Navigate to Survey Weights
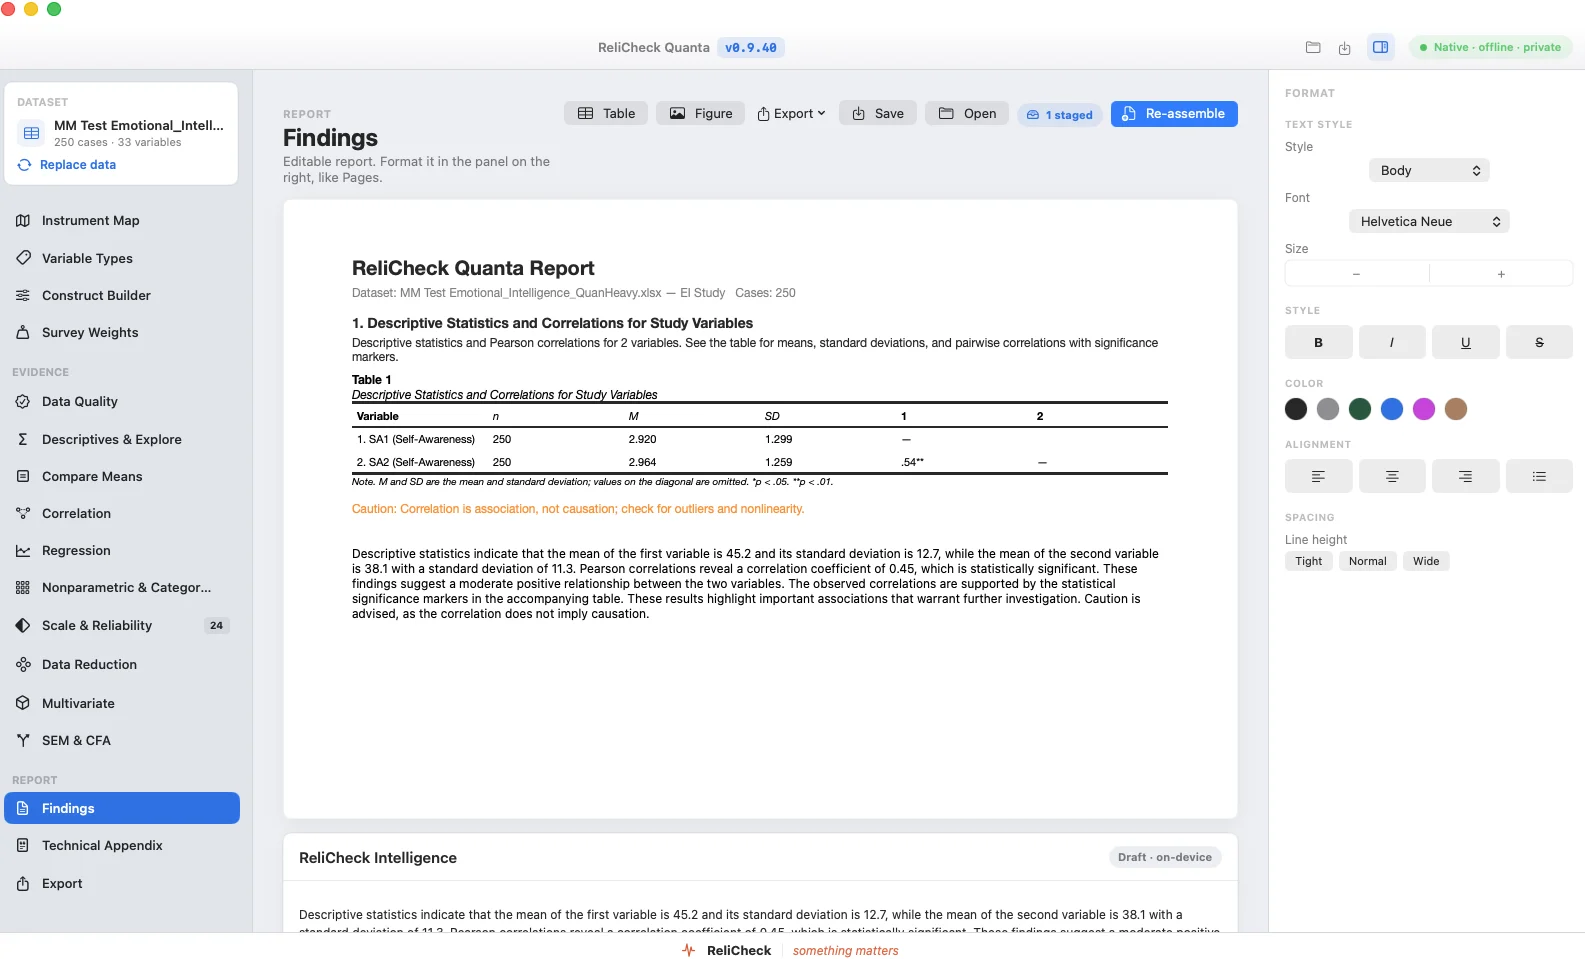The width and height of the screenshot is (1585, 959). pos(122,332)
